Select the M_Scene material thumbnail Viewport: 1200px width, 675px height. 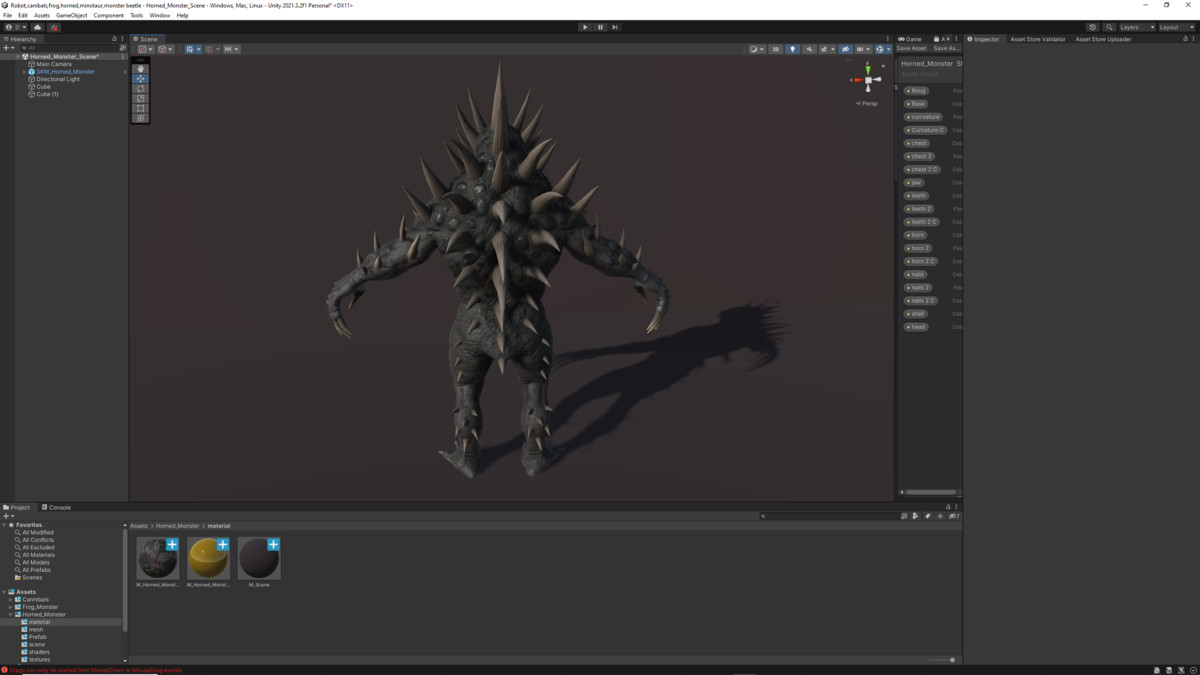(x=259, y=559)
